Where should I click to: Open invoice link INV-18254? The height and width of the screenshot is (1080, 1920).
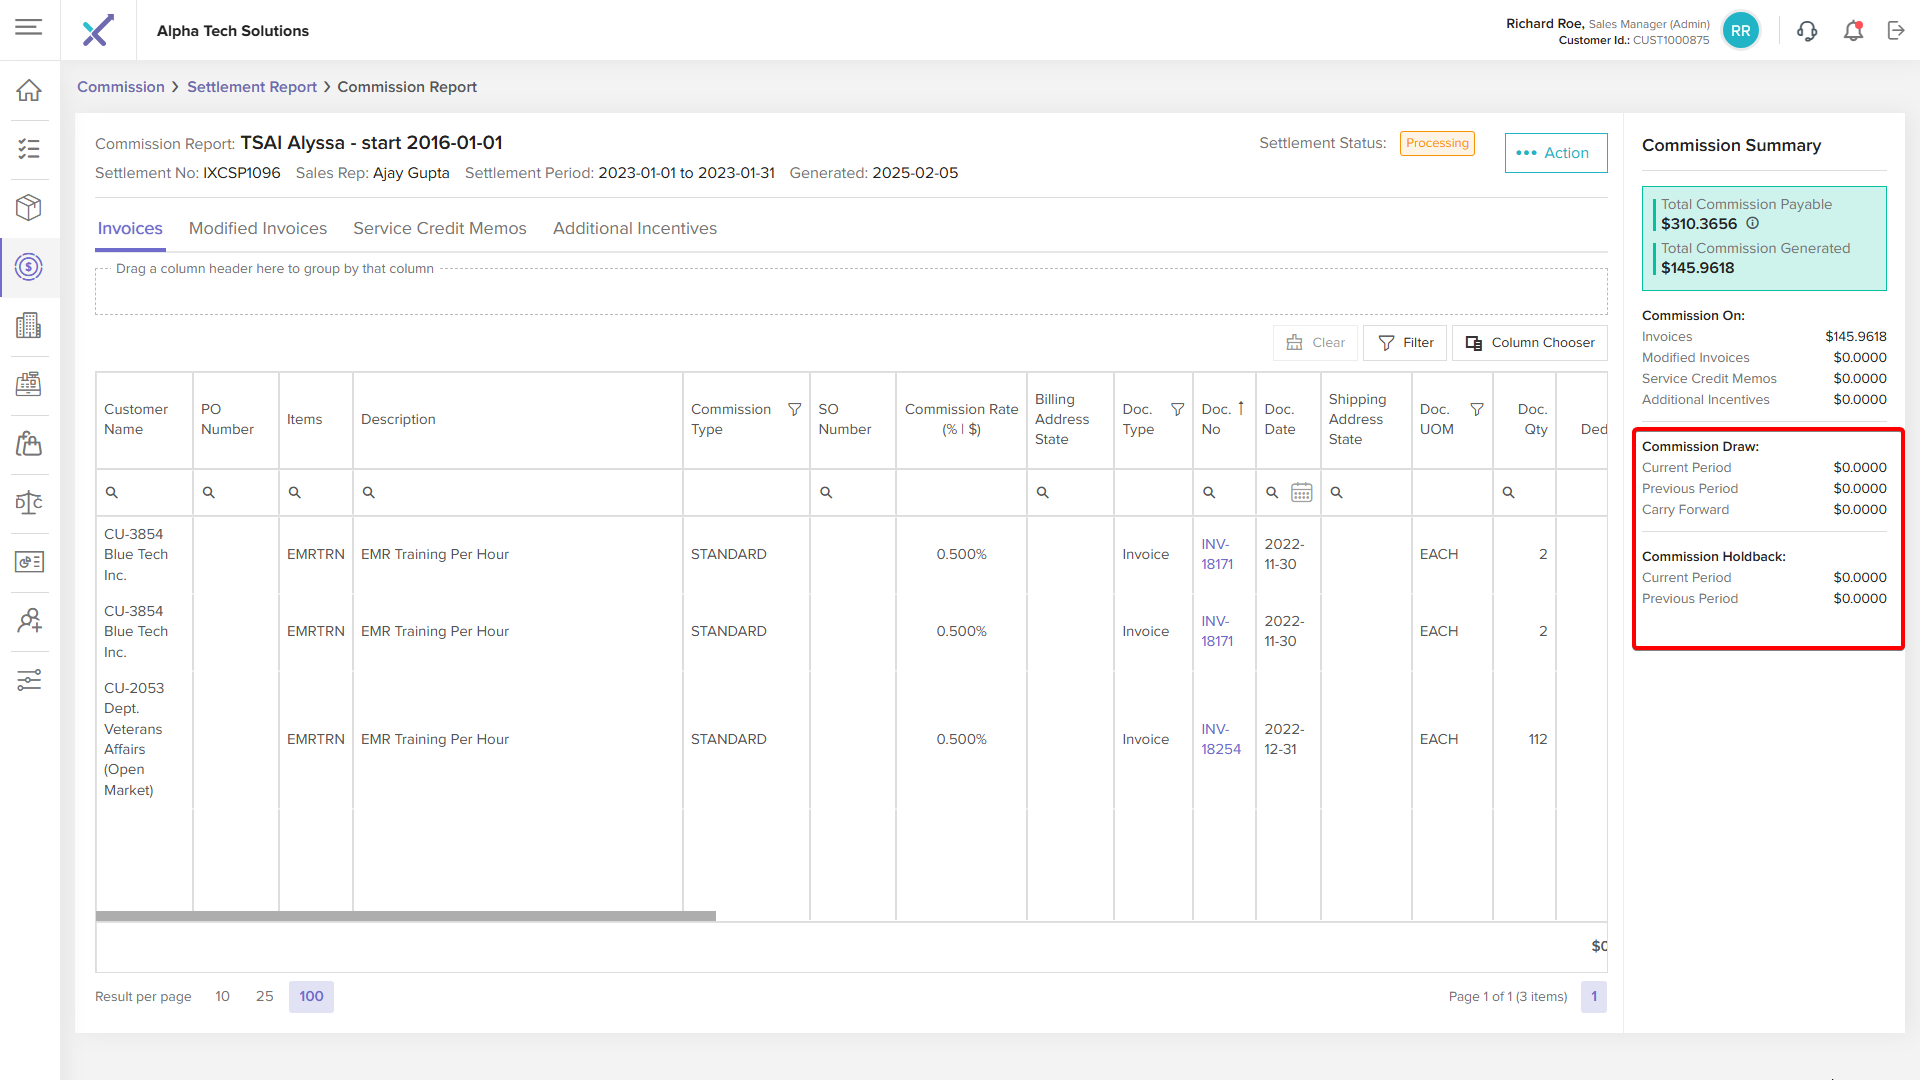(1220, 739)
